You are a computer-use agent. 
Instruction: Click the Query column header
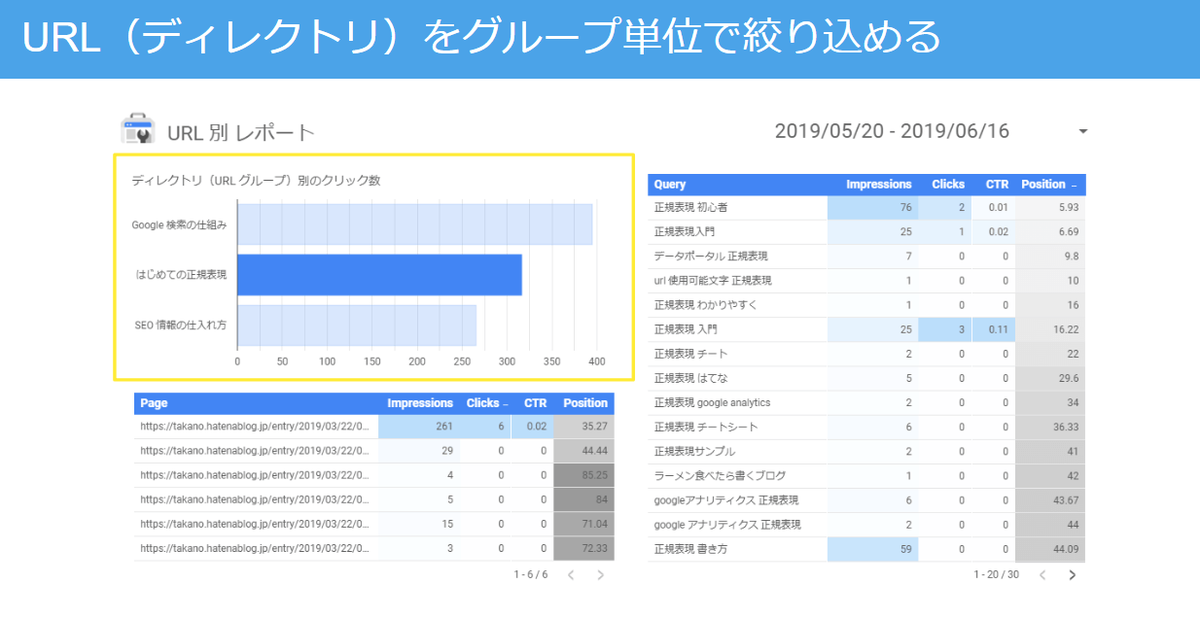tap(670, 184)
